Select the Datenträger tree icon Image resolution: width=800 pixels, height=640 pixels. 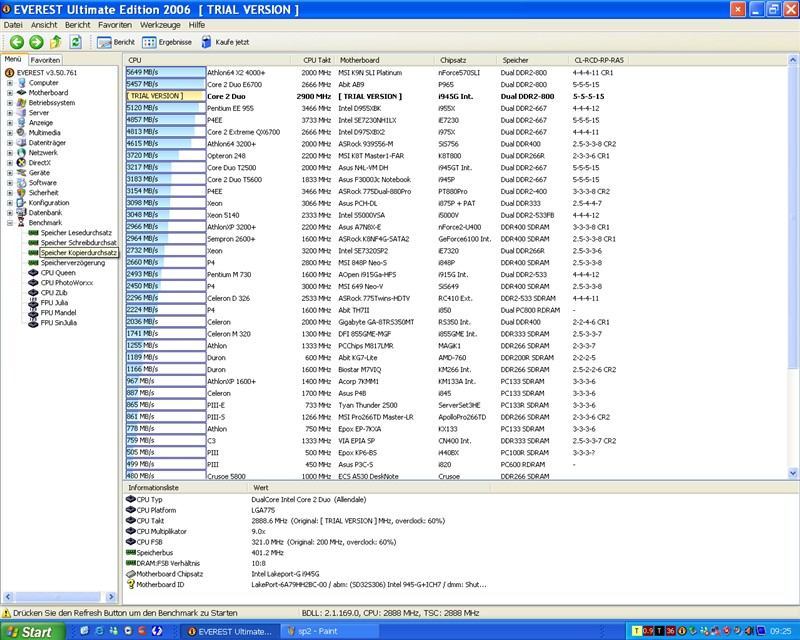[21, 142]
